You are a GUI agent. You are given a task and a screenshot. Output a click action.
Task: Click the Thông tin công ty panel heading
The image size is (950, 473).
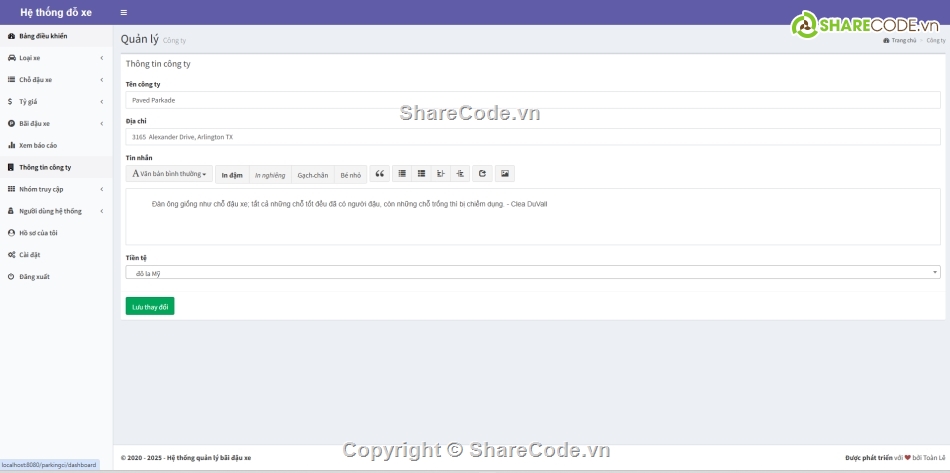(158, 64)
